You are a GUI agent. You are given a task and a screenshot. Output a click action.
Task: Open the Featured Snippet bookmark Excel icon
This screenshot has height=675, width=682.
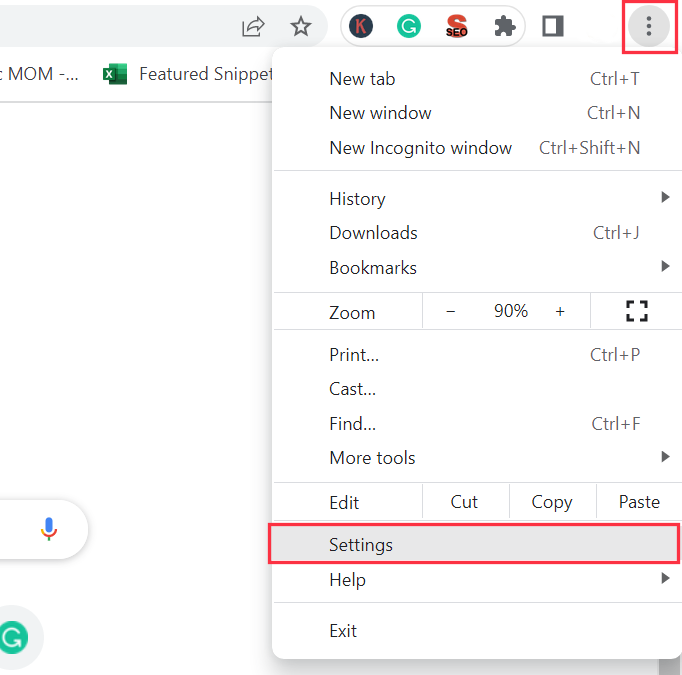pyautogui.click(x=115, y=74)
